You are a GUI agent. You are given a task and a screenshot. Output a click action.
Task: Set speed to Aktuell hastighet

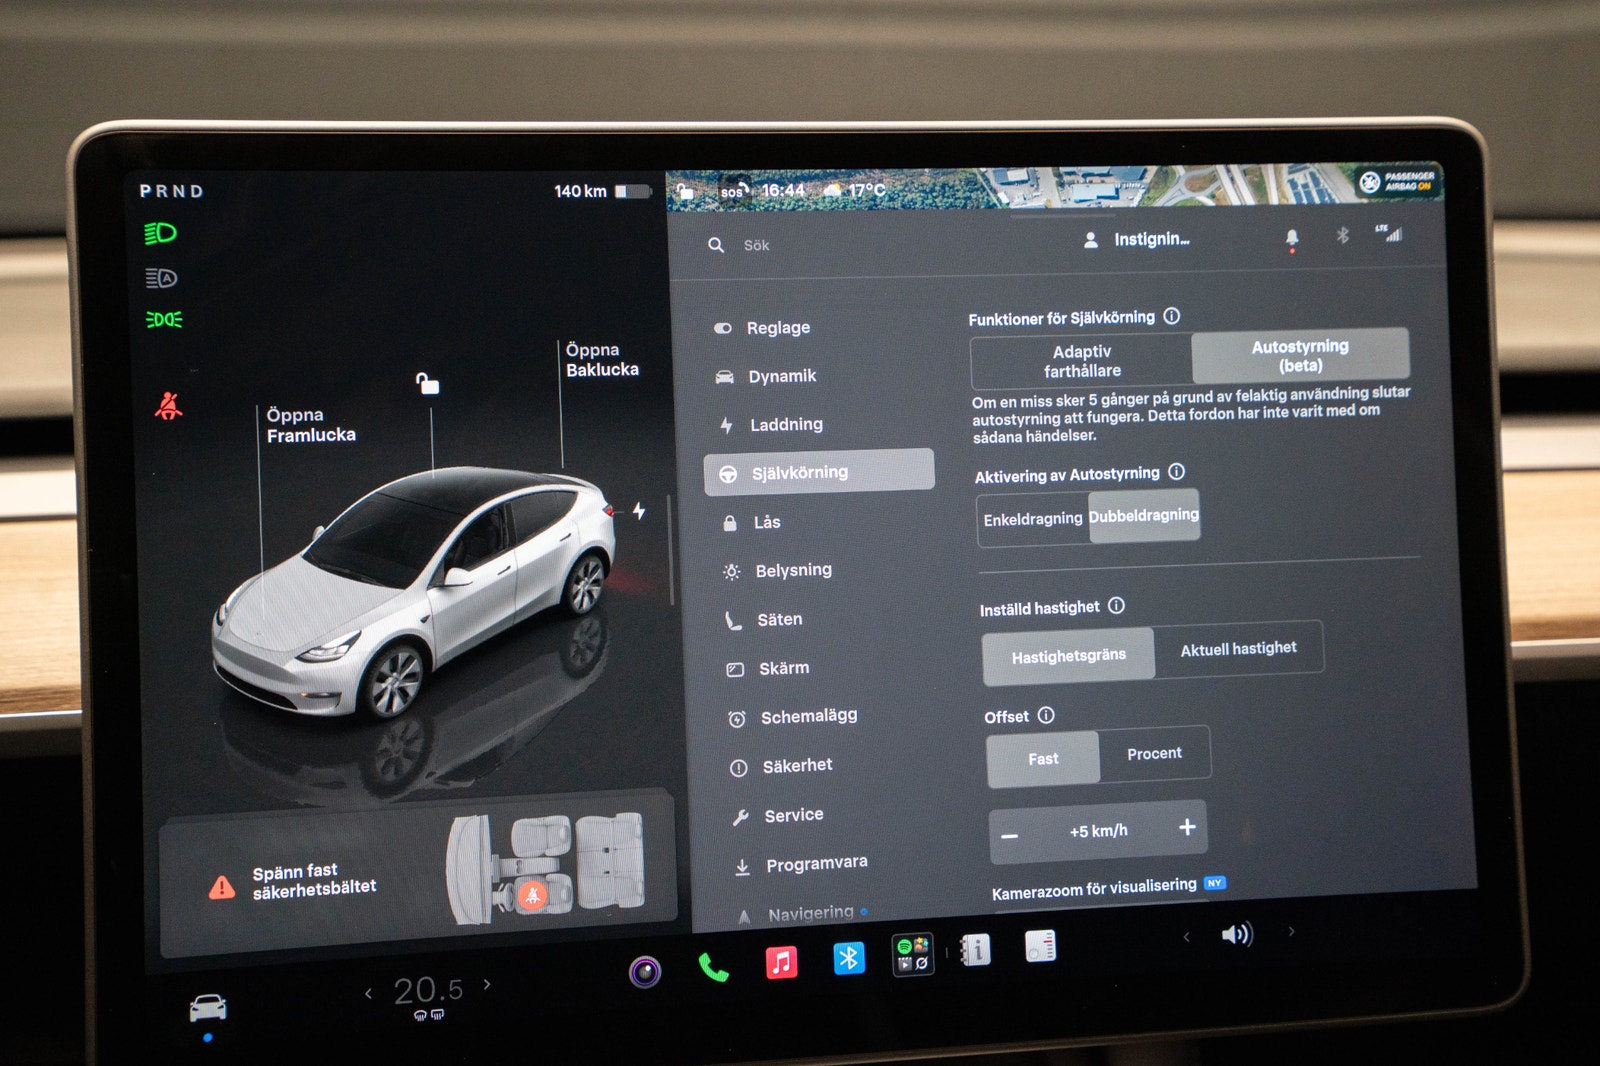pos(1238,648)
